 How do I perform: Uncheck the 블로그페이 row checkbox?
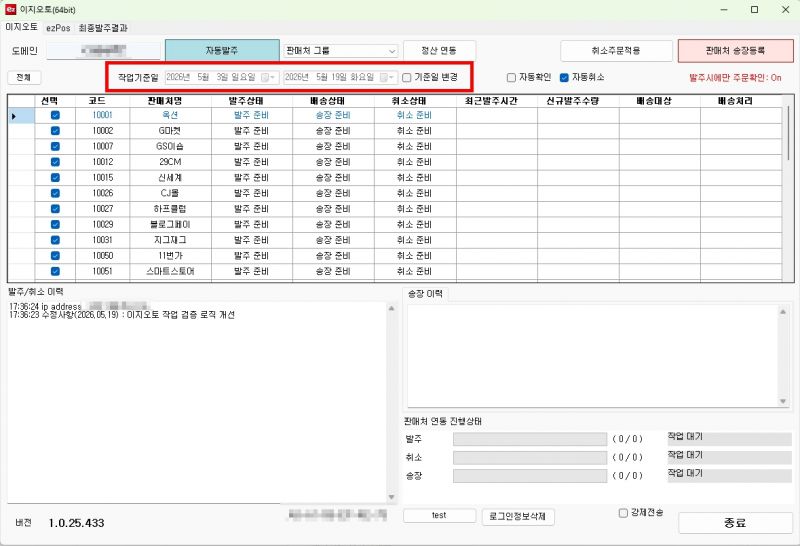[55, 225]
